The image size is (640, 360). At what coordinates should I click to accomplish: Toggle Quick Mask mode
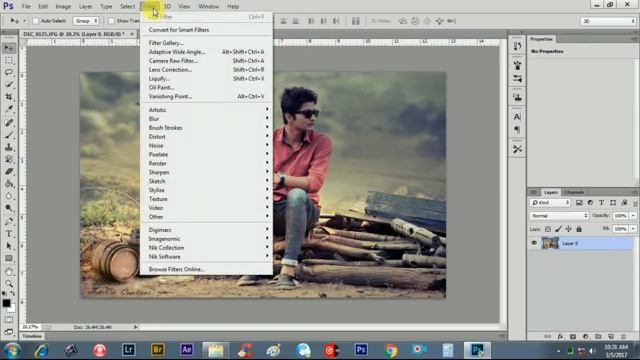(x=9, y=320)
